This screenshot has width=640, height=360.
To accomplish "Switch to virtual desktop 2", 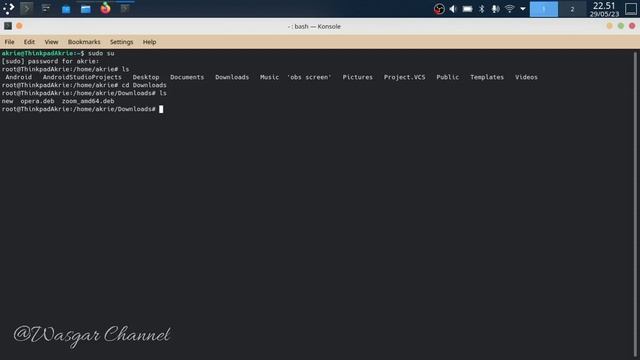I will (x=572, y=9).
